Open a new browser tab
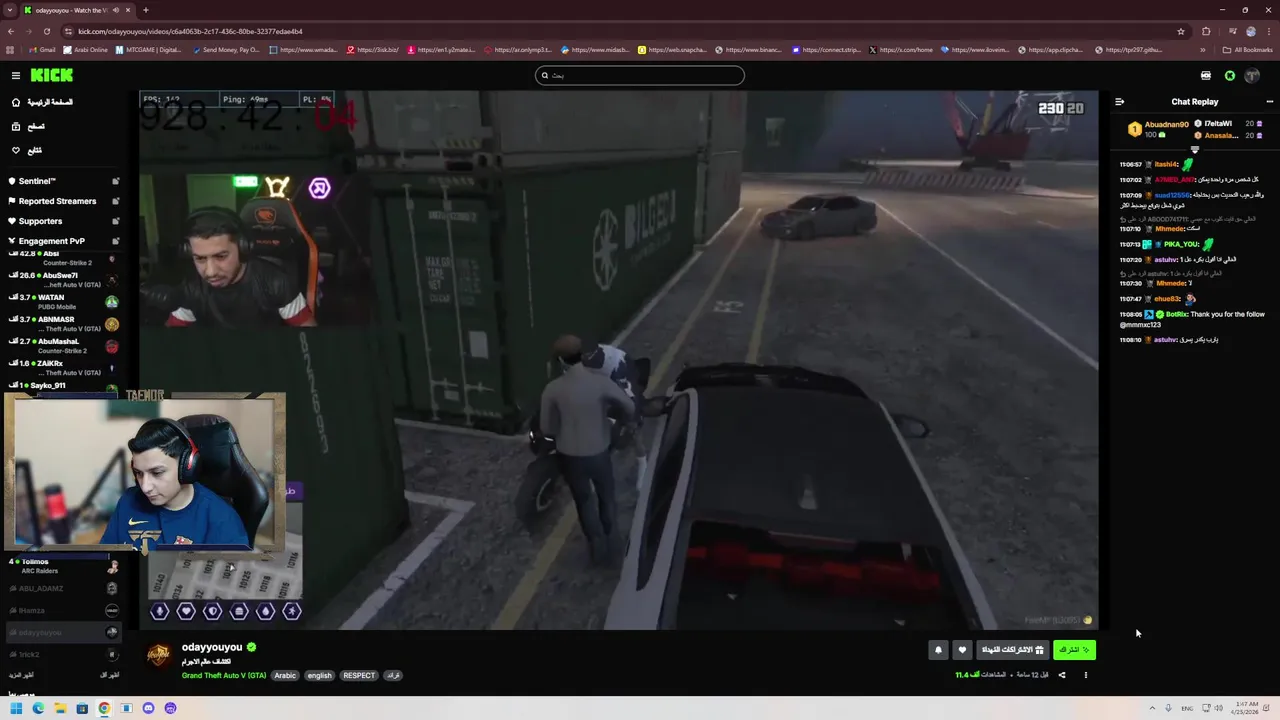This screenshot has height=720, width=1280. (x=146, y=10)
